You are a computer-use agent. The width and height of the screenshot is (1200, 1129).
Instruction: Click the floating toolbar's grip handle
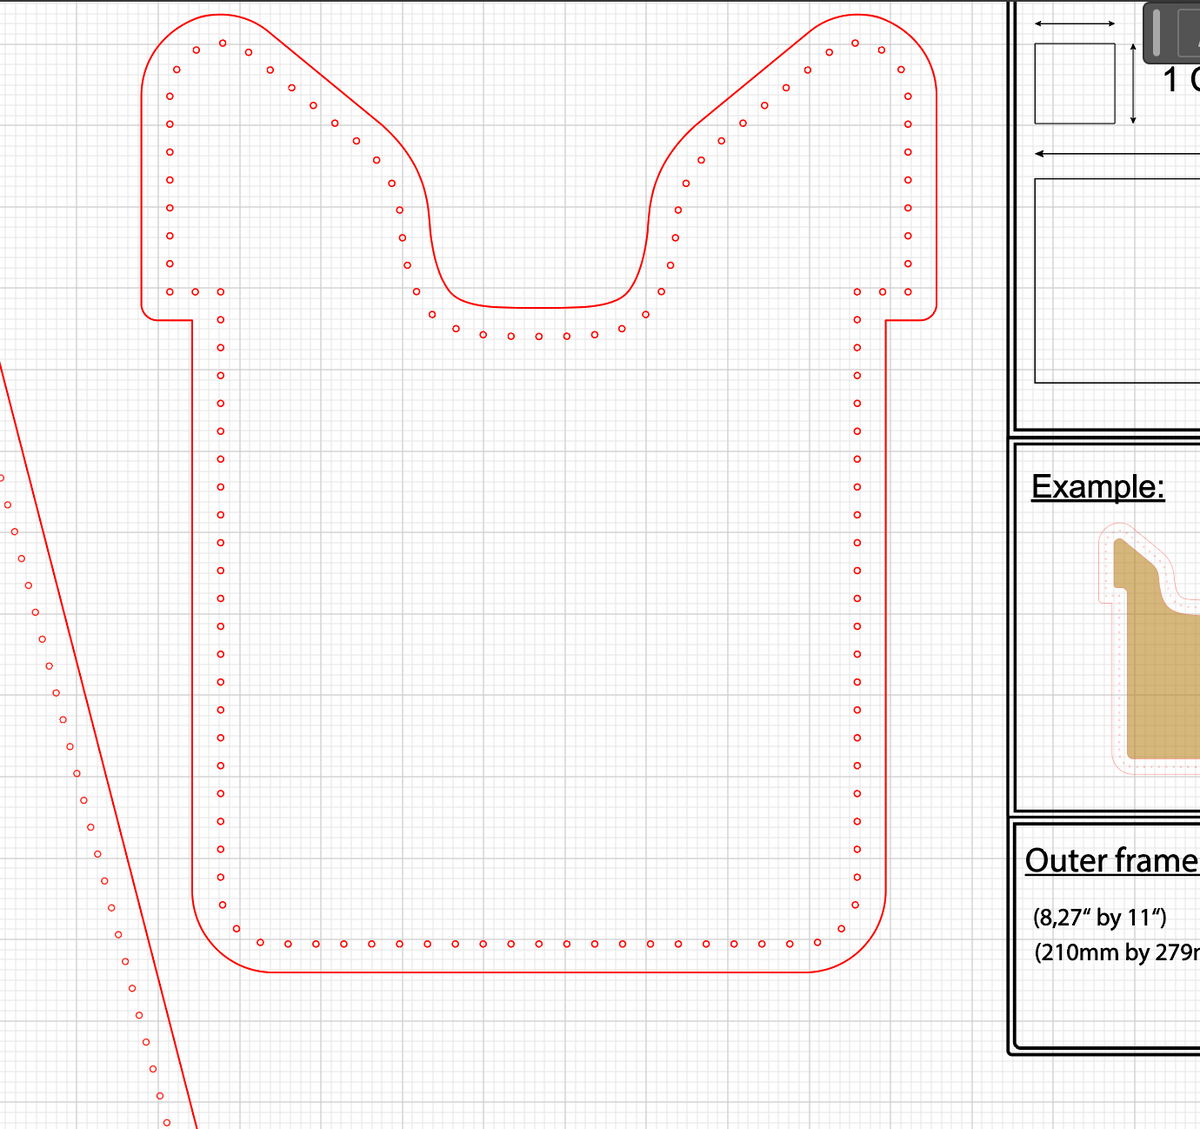click(1158, 32)
